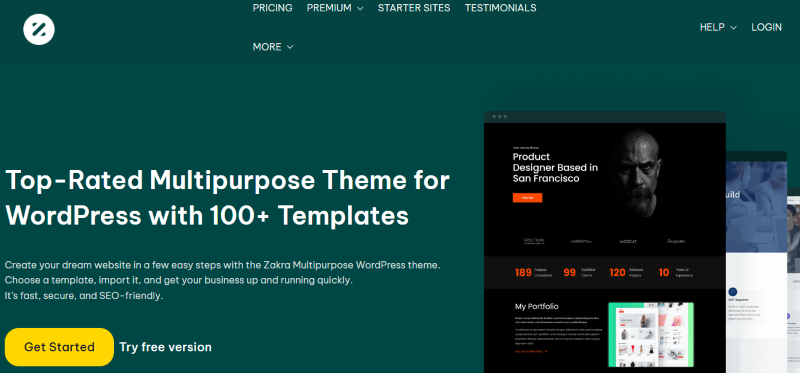Click the orange link under My Portfolio text

click(531, 352)
